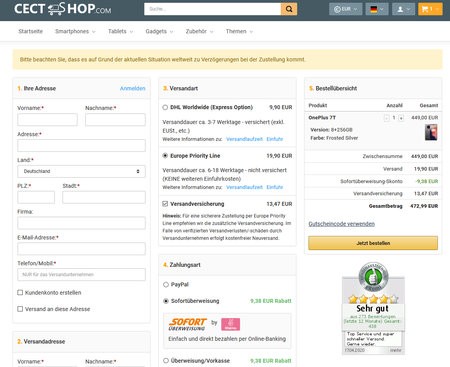Expand the Smartphones menu
Screen dimensions: 450x367
75,31
